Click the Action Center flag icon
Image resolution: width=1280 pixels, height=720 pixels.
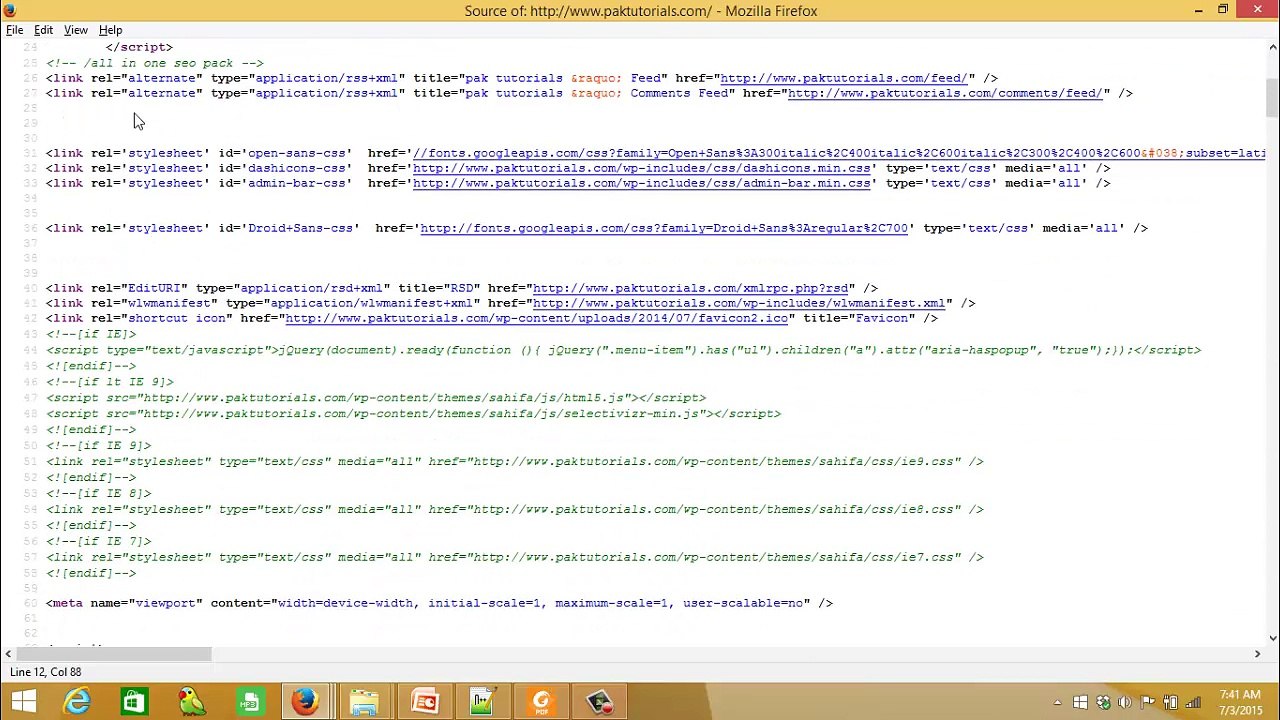coord(1148,703)
